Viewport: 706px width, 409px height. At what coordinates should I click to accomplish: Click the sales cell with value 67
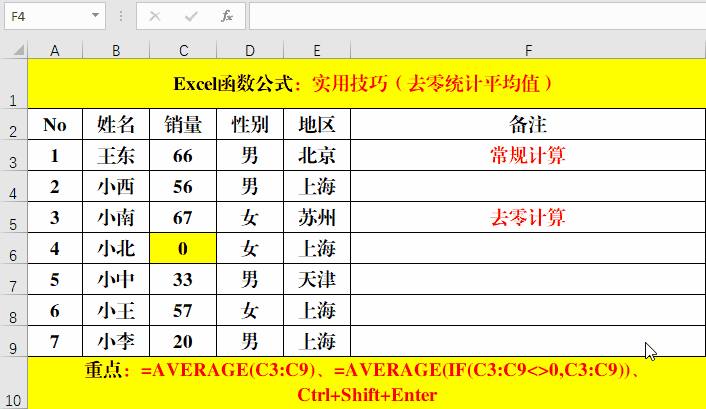183,218
